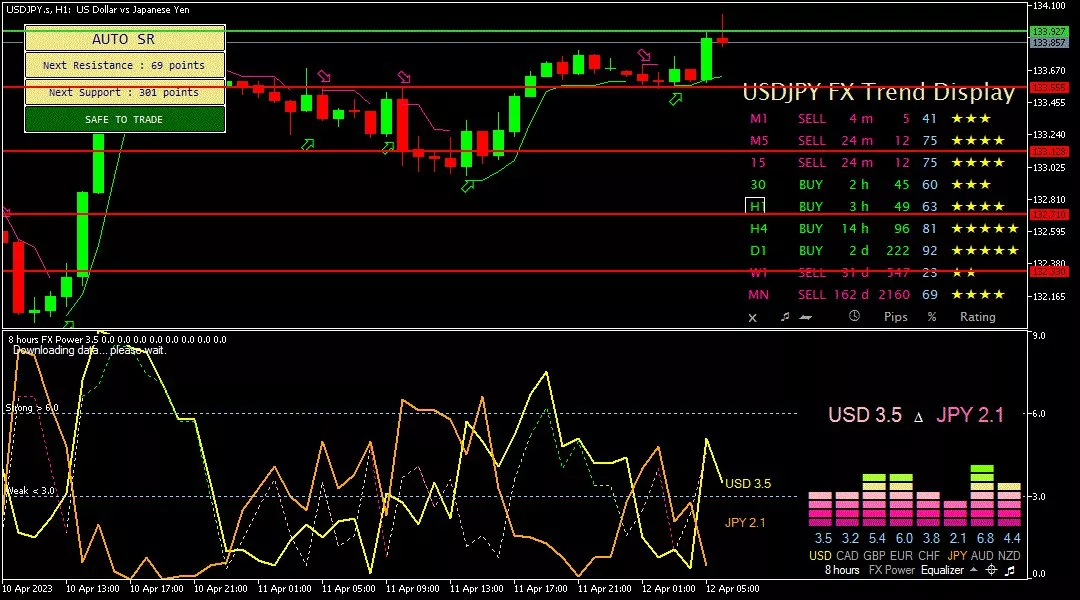This screenshot has width=1080, height=600.
Task: Click the red 133.128 level label
Action: 1048,152
